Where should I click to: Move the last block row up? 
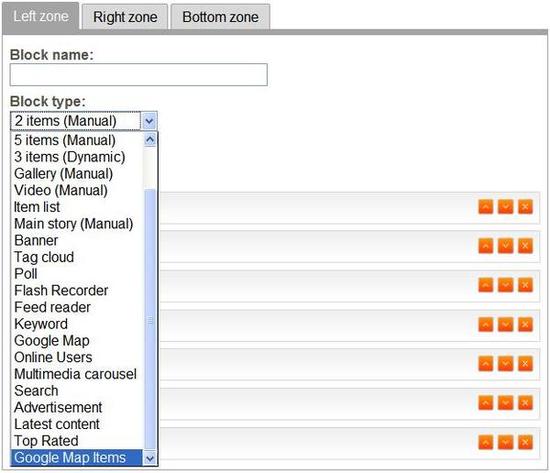coord(485,442)
